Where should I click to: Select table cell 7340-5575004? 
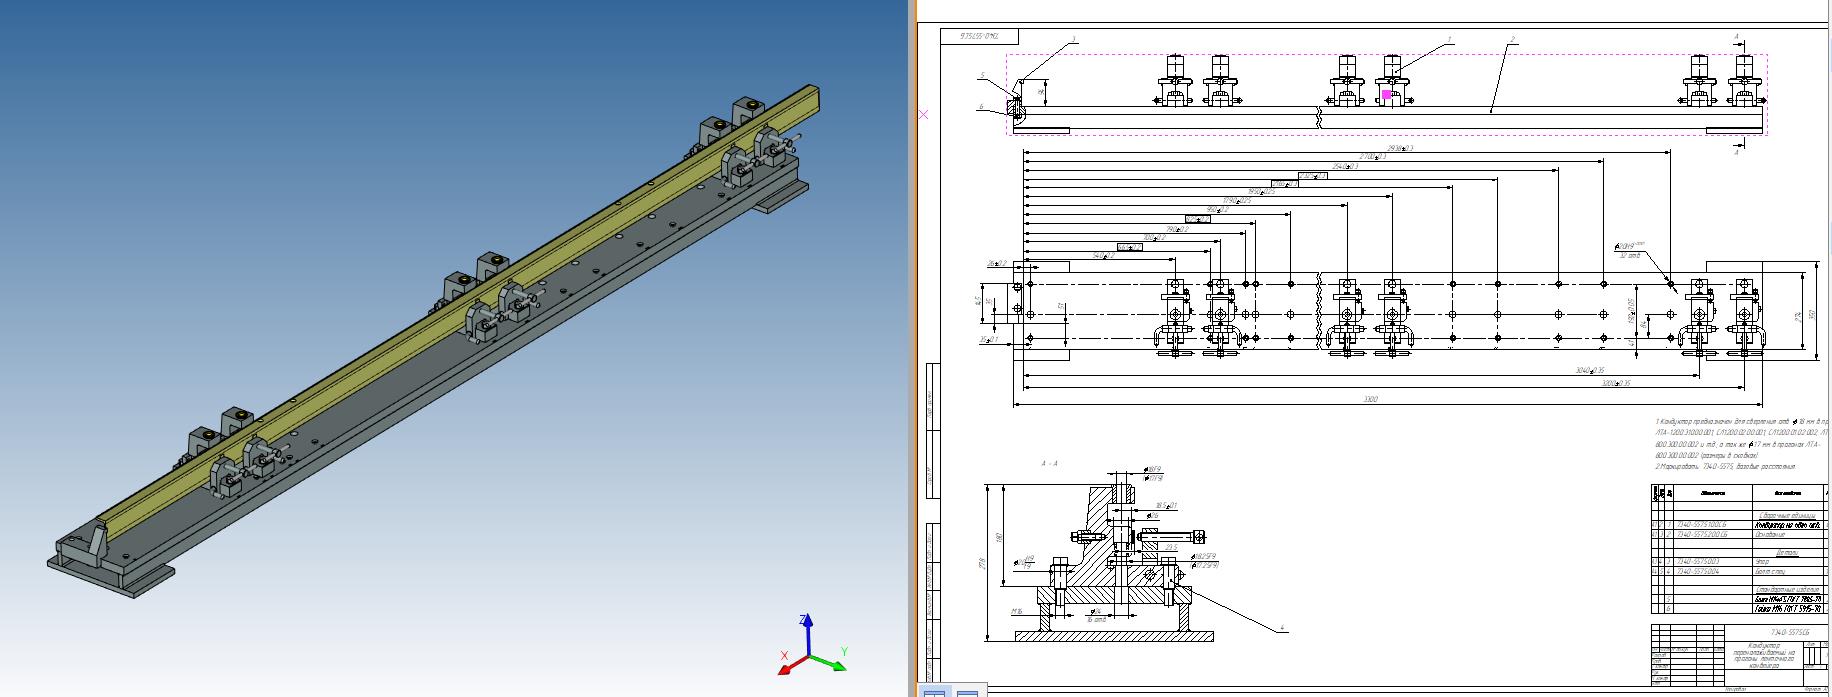coord(1713,572)
